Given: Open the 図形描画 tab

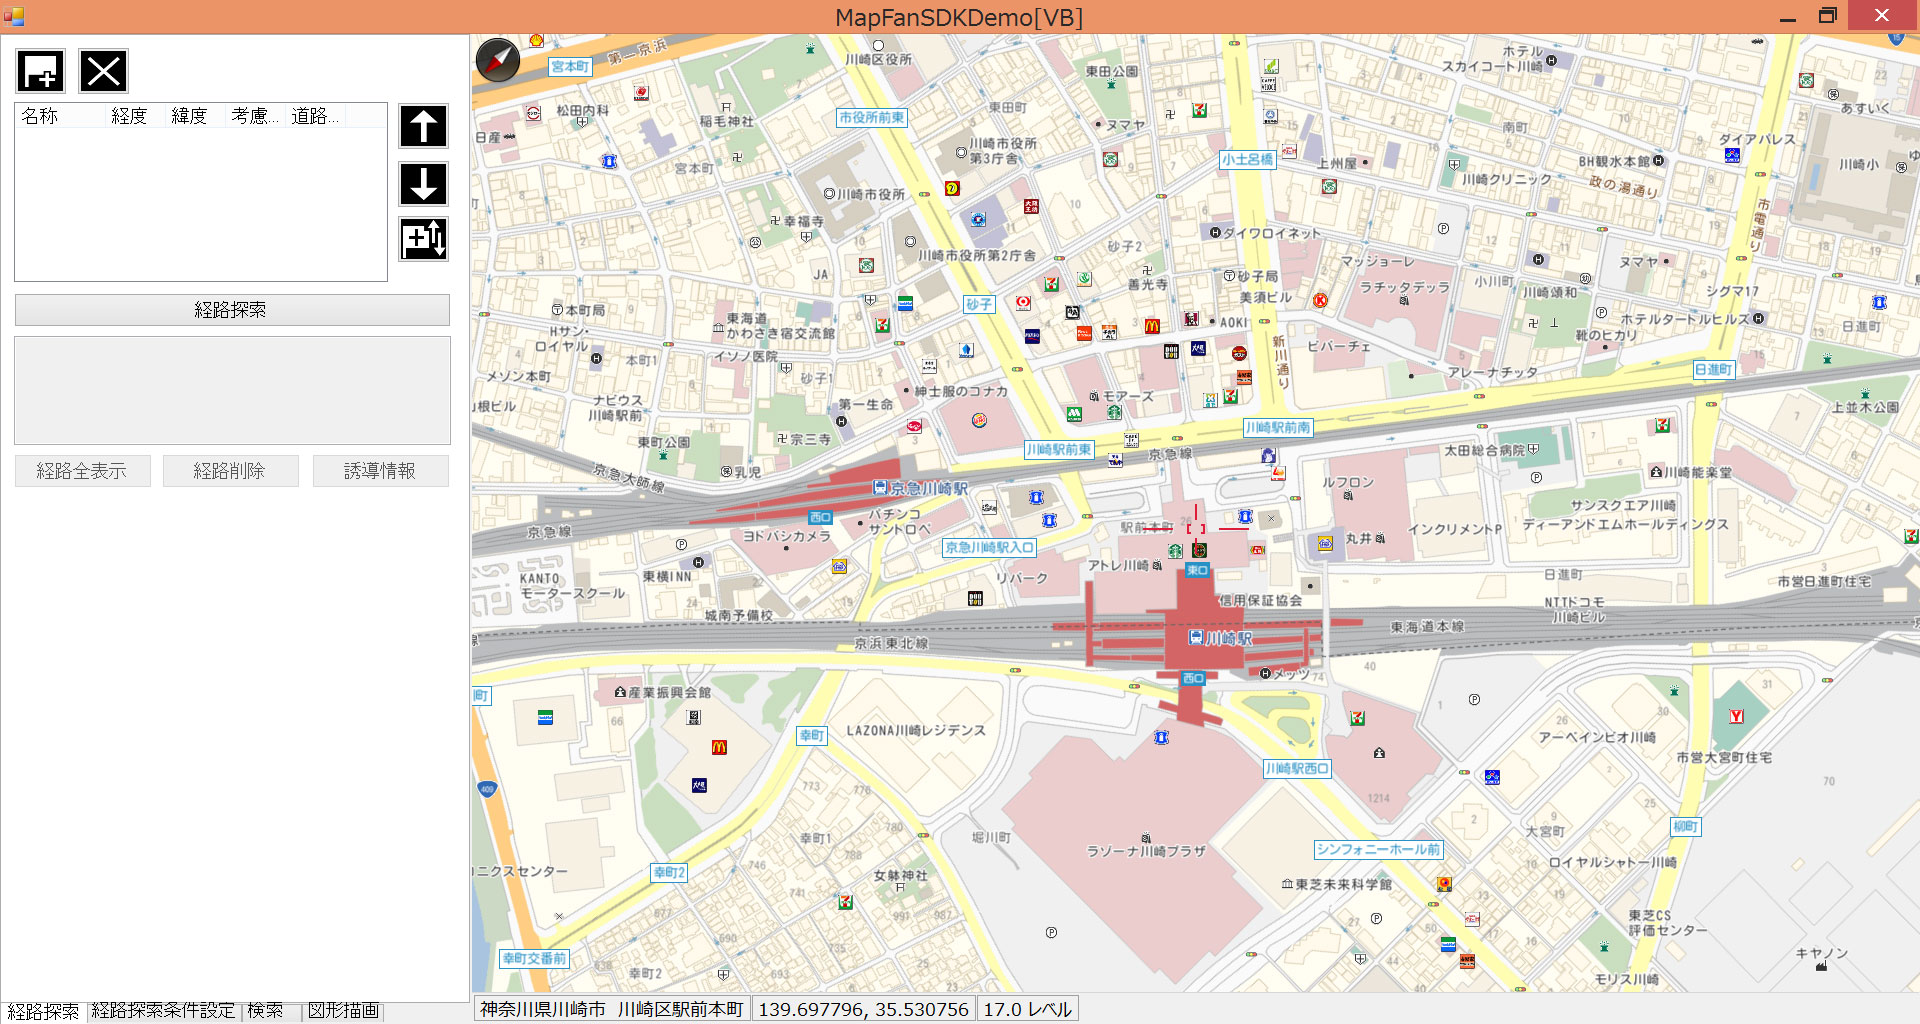Looking at the screenshot, I should coord(343,1010).
